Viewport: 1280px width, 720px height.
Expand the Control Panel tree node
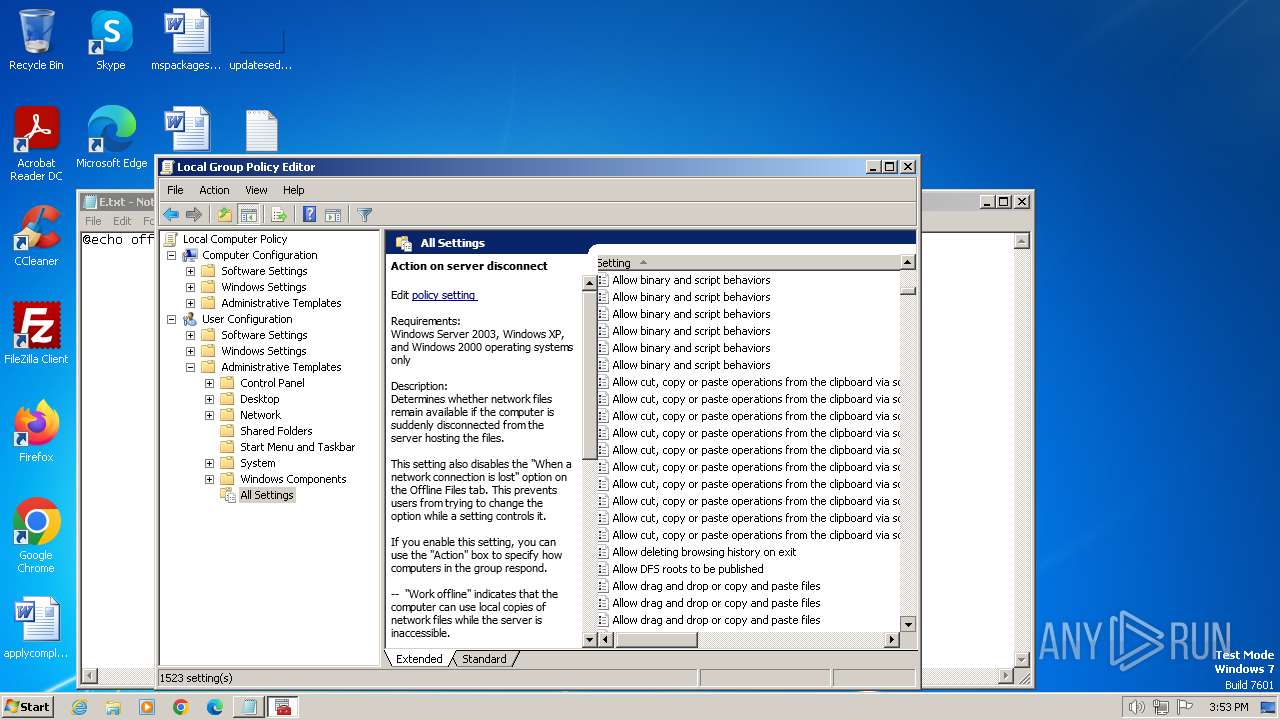pyautogui.click(x=209, y=383)
